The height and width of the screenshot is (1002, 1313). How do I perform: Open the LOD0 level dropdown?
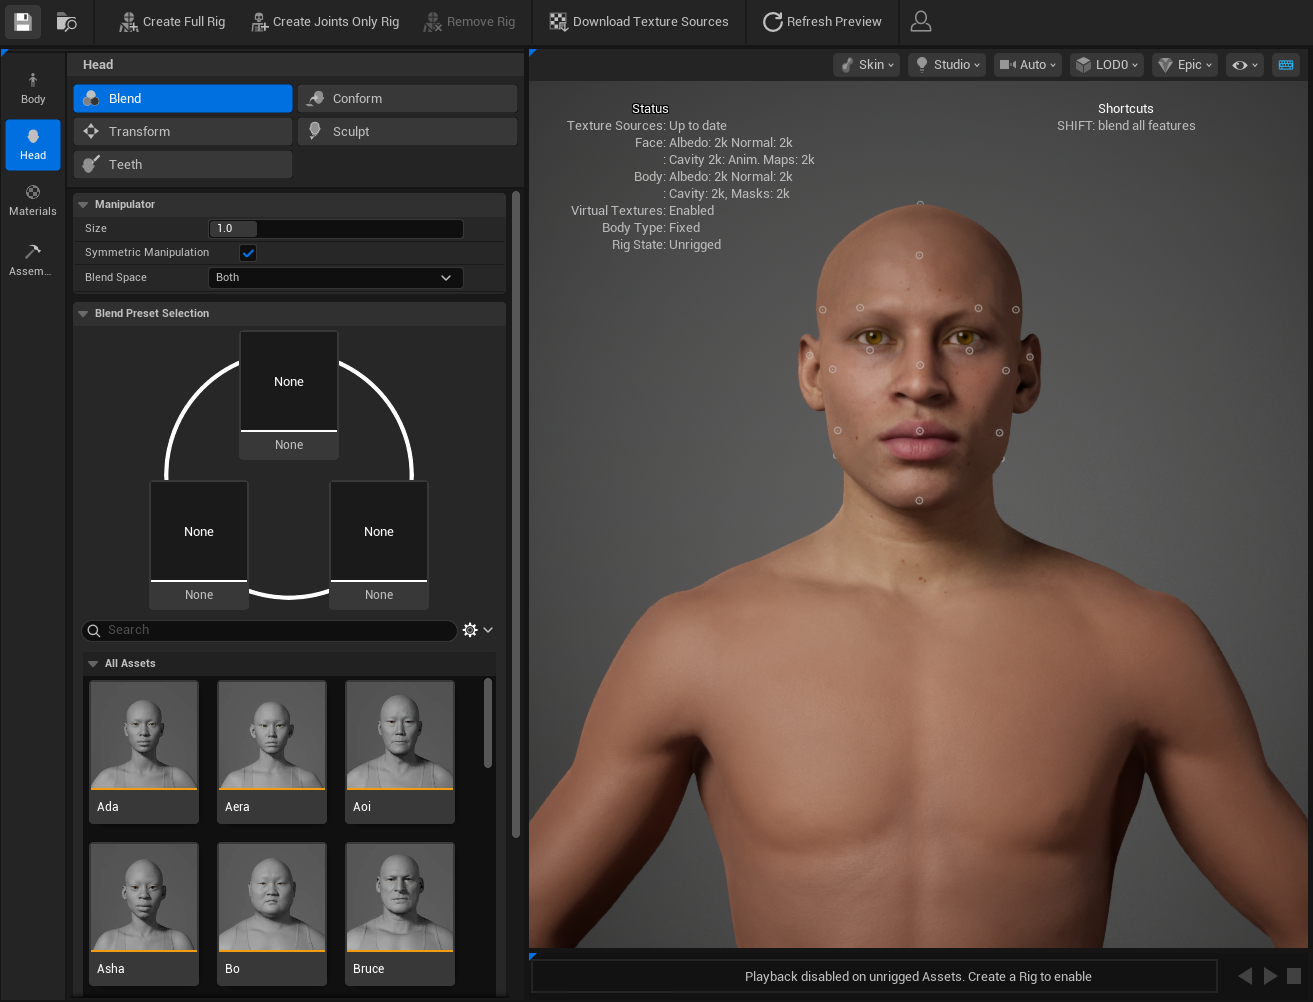[x=1107, y=64]
